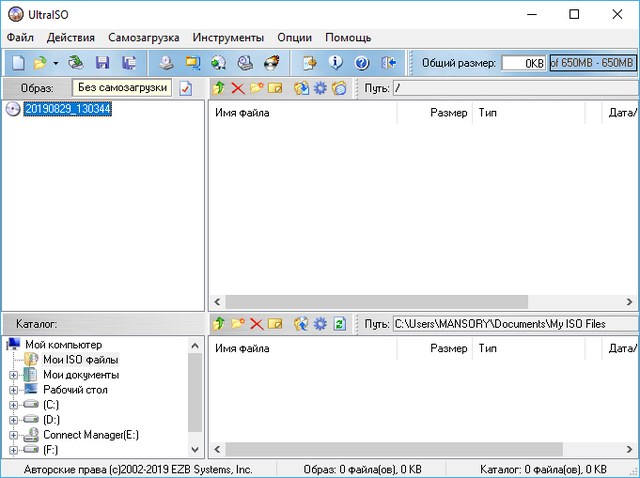Expand the Мои документы tree node
The height and width of the screenshot is (478, 640).
point(14,375)
